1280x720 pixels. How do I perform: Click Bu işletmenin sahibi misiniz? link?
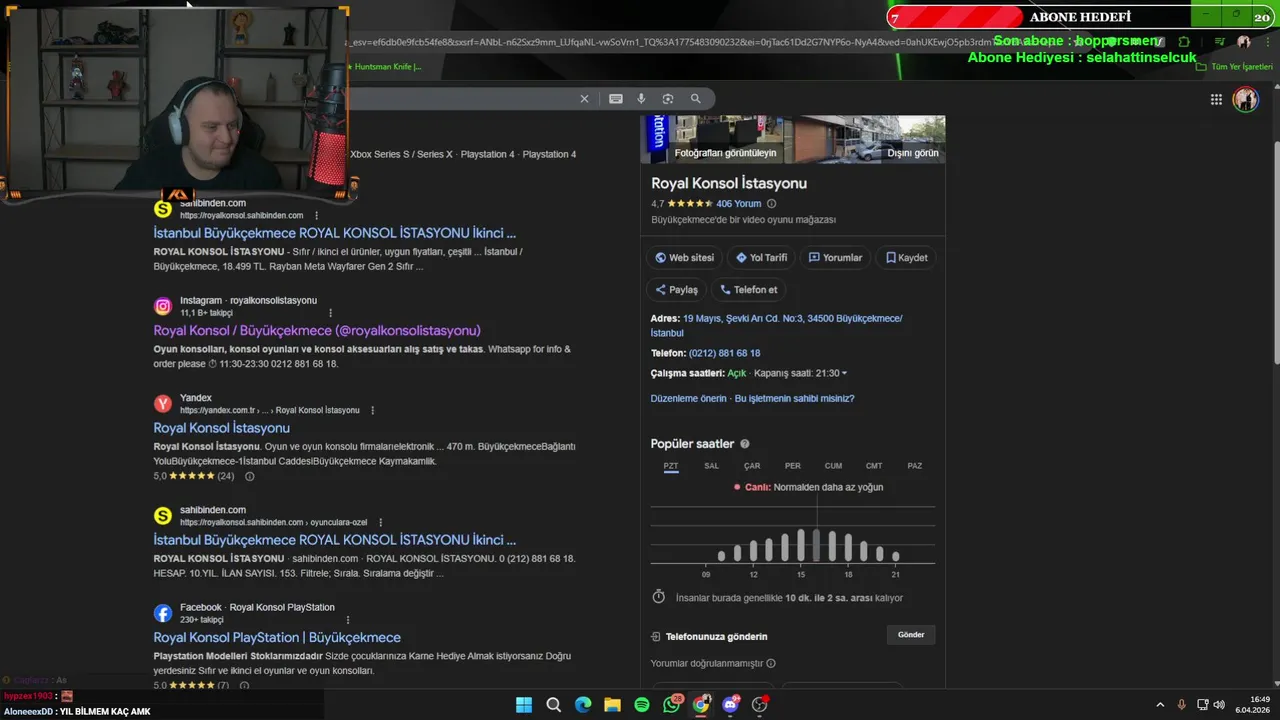pos(794,399)
